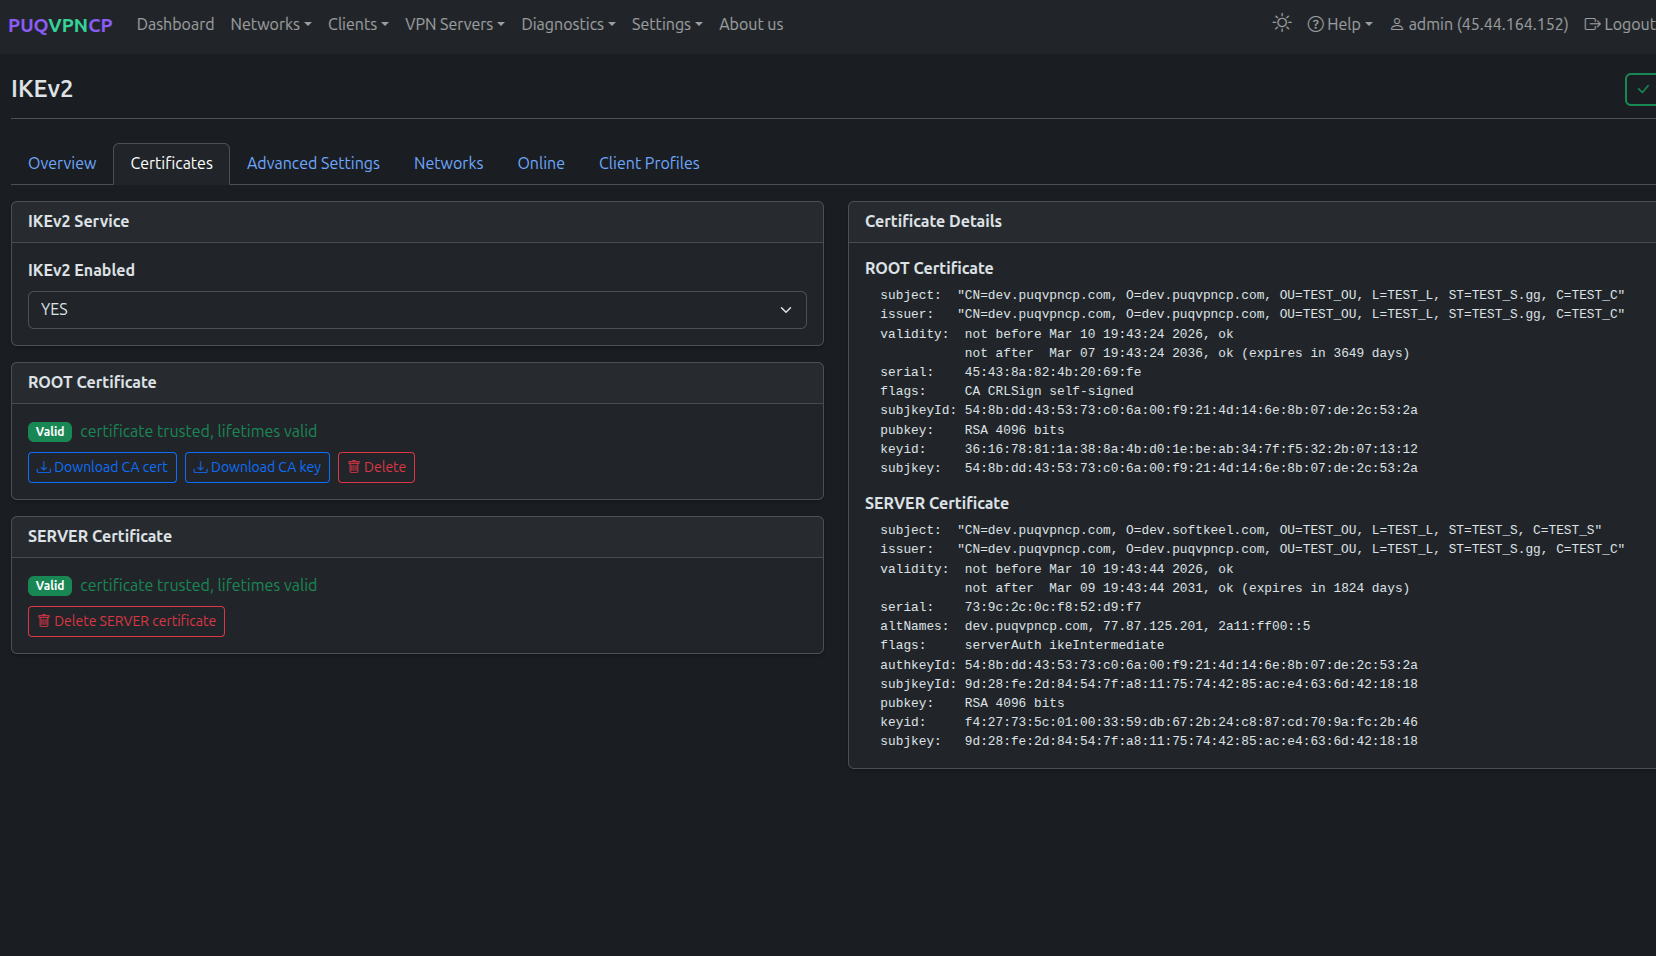Viewport: 1656px width, 956px height.
Task: Log out using the Logout link
Action: (x=1620, y=24)
